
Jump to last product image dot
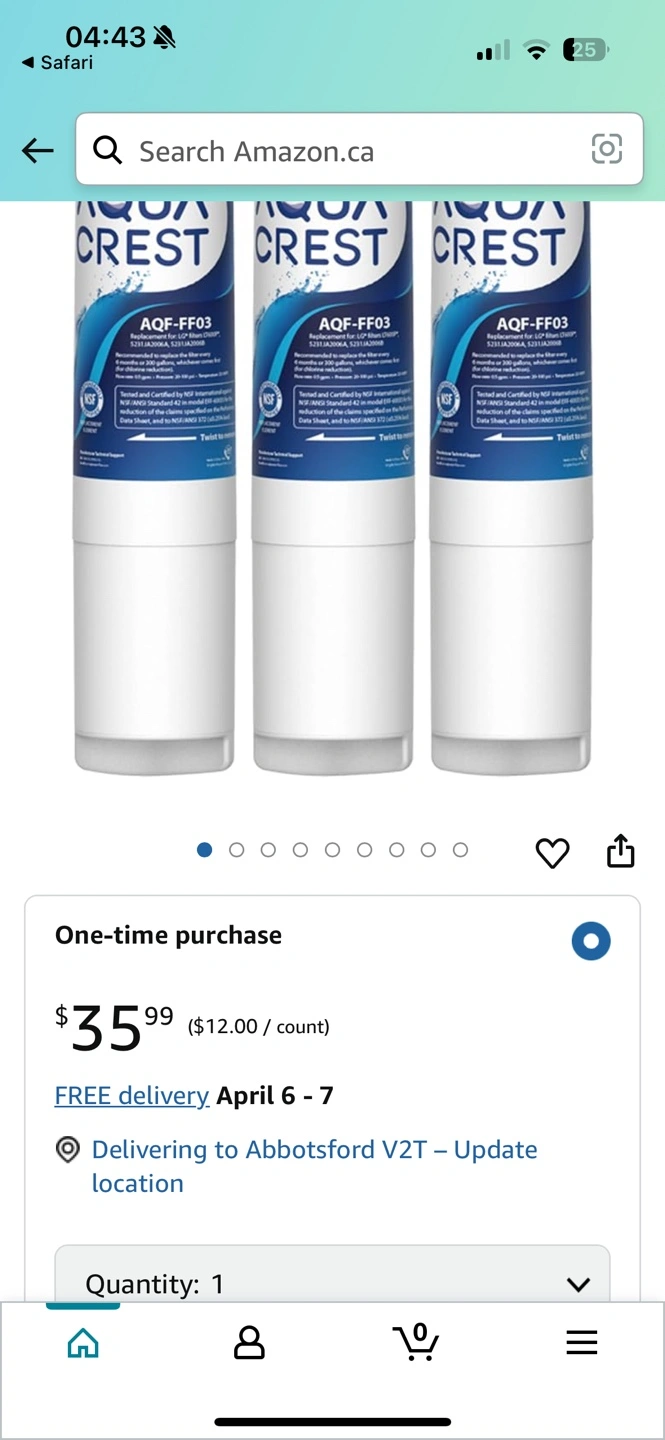pos(460,850)
